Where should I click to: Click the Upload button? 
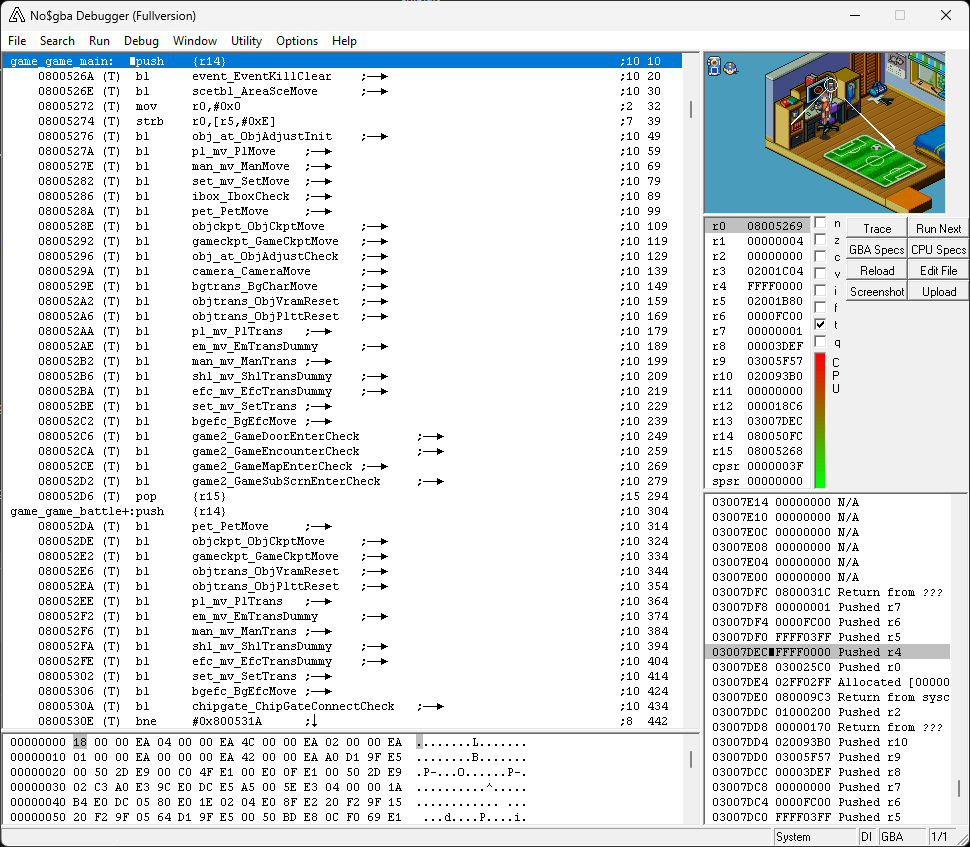(938, 291)
